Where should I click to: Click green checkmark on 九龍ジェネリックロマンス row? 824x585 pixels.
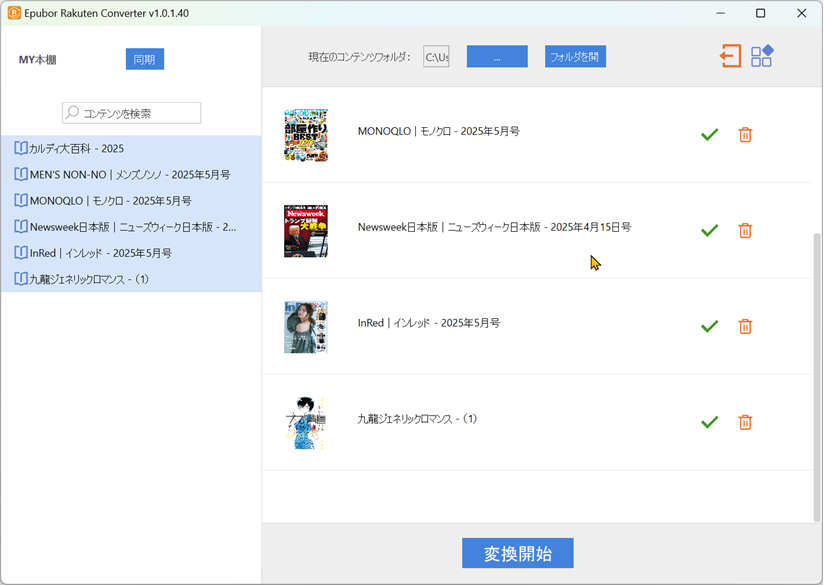point(709,422)
